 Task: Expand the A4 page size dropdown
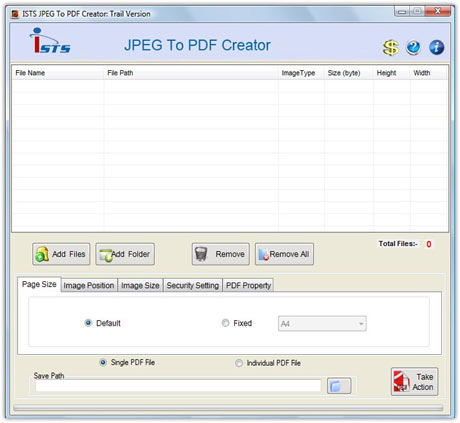(322, 324)
